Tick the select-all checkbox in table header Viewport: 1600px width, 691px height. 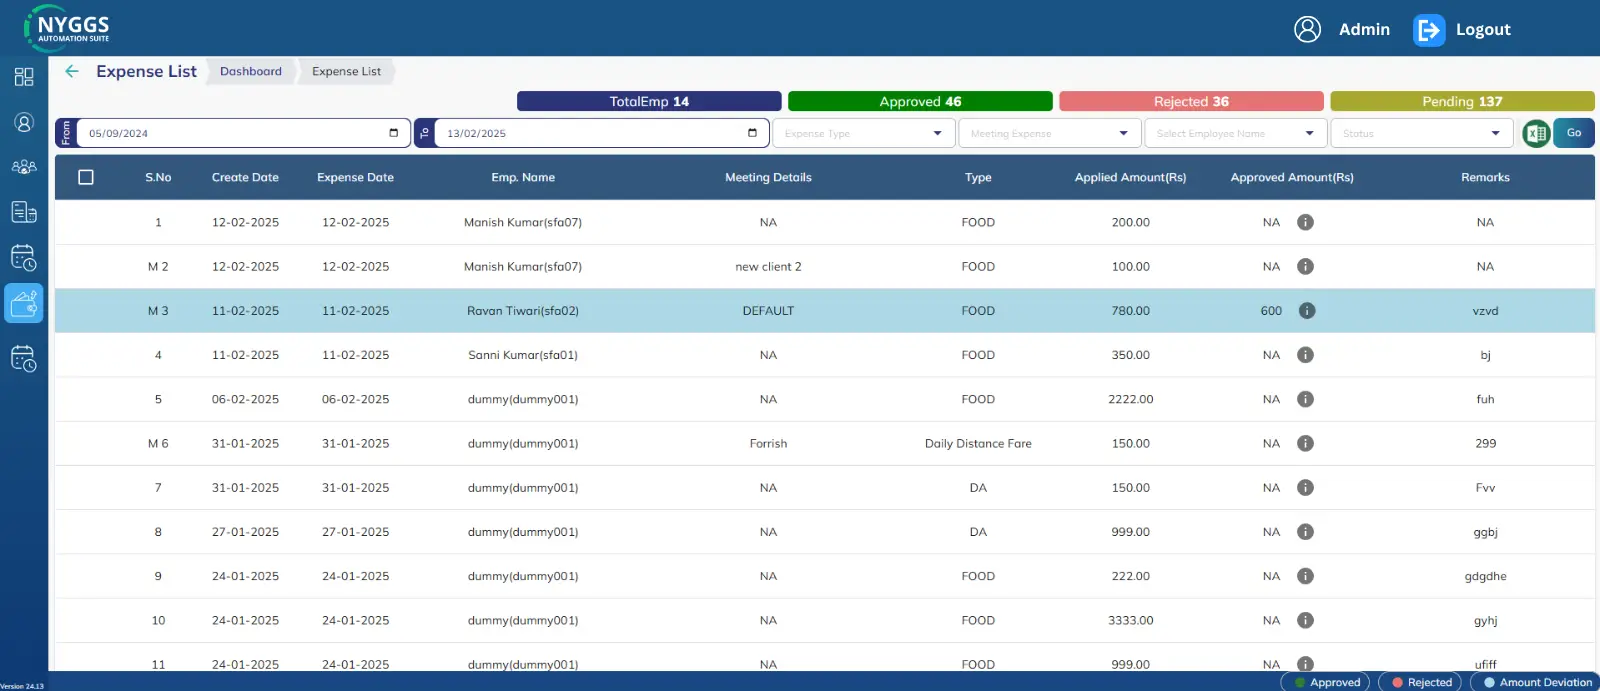pyautogui.click(x=86, y=177)
